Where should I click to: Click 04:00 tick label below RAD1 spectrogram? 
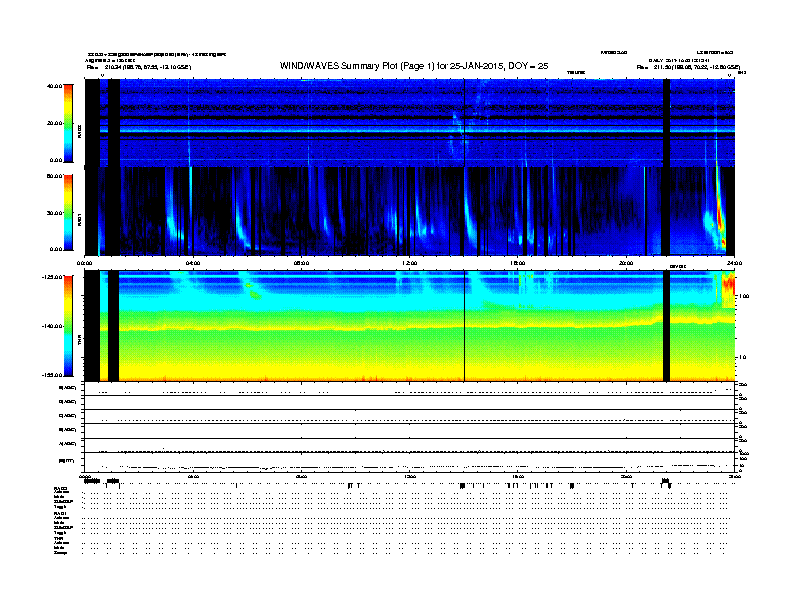(193, 263)
